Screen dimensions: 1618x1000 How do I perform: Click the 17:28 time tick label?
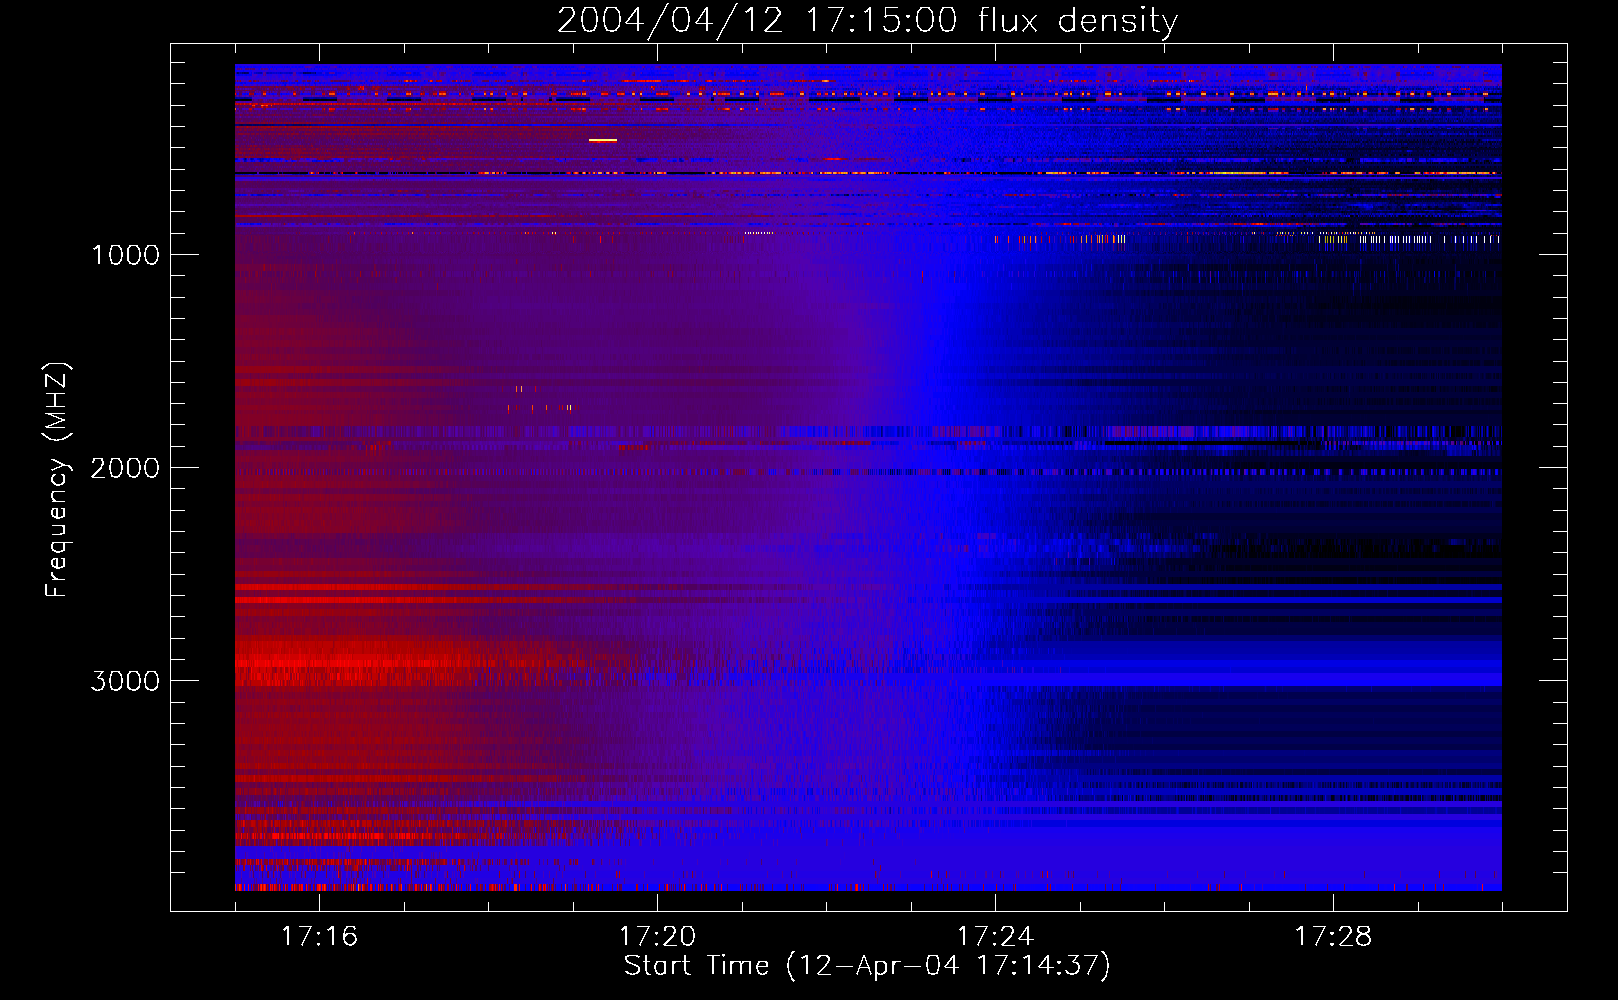(x=1333, y=937)
